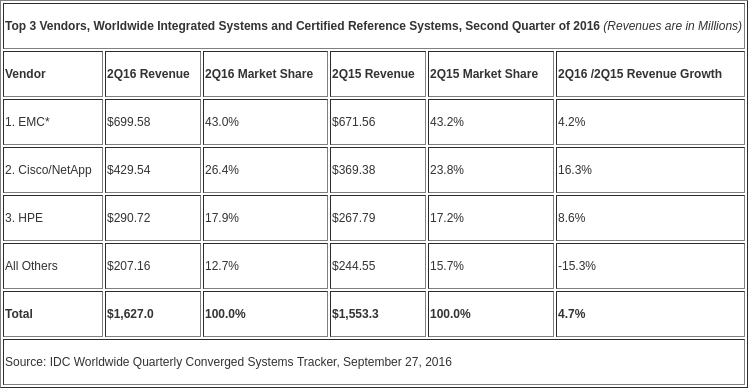Select the bold Total row label
This screenshot has height=389, width=749.
pyautogui.click(x=53, y=314)
